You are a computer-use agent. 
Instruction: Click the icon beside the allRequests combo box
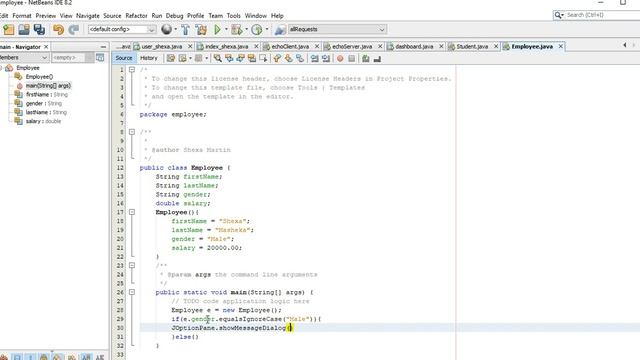[280, 29]
